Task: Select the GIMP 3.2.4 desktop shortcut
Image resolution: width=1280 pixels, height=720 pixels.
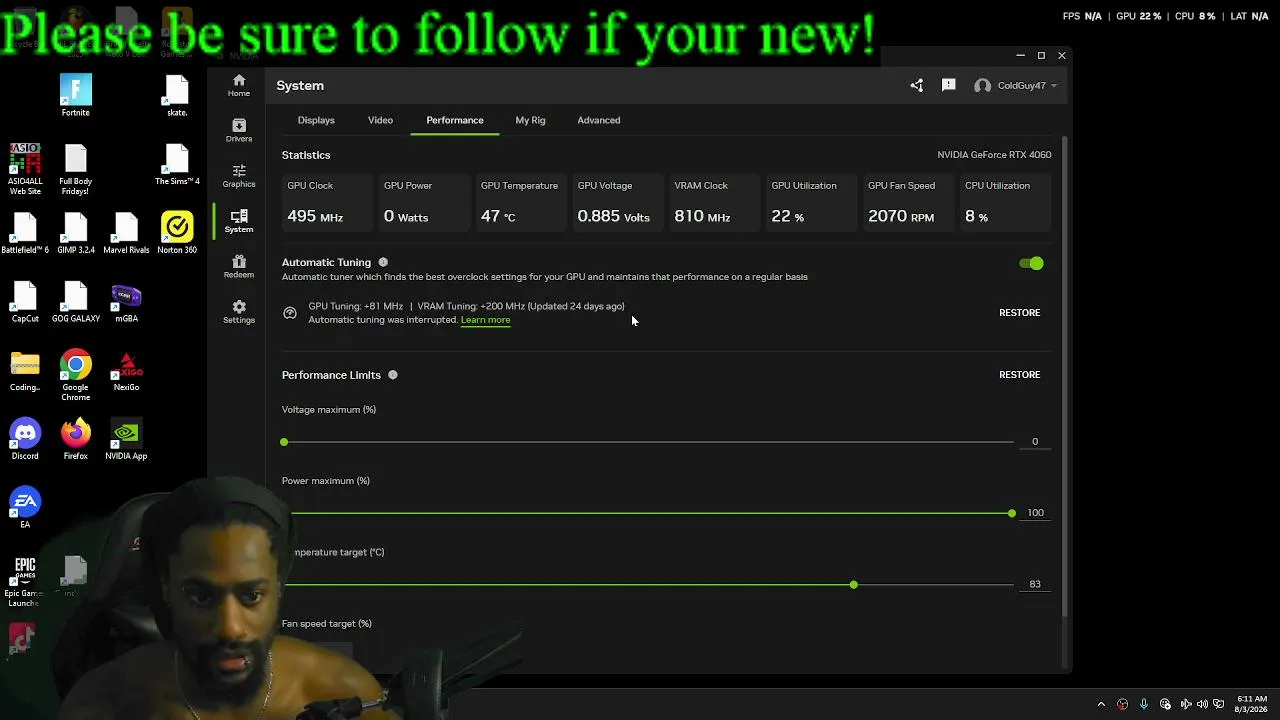Action: tap(76, 234)
